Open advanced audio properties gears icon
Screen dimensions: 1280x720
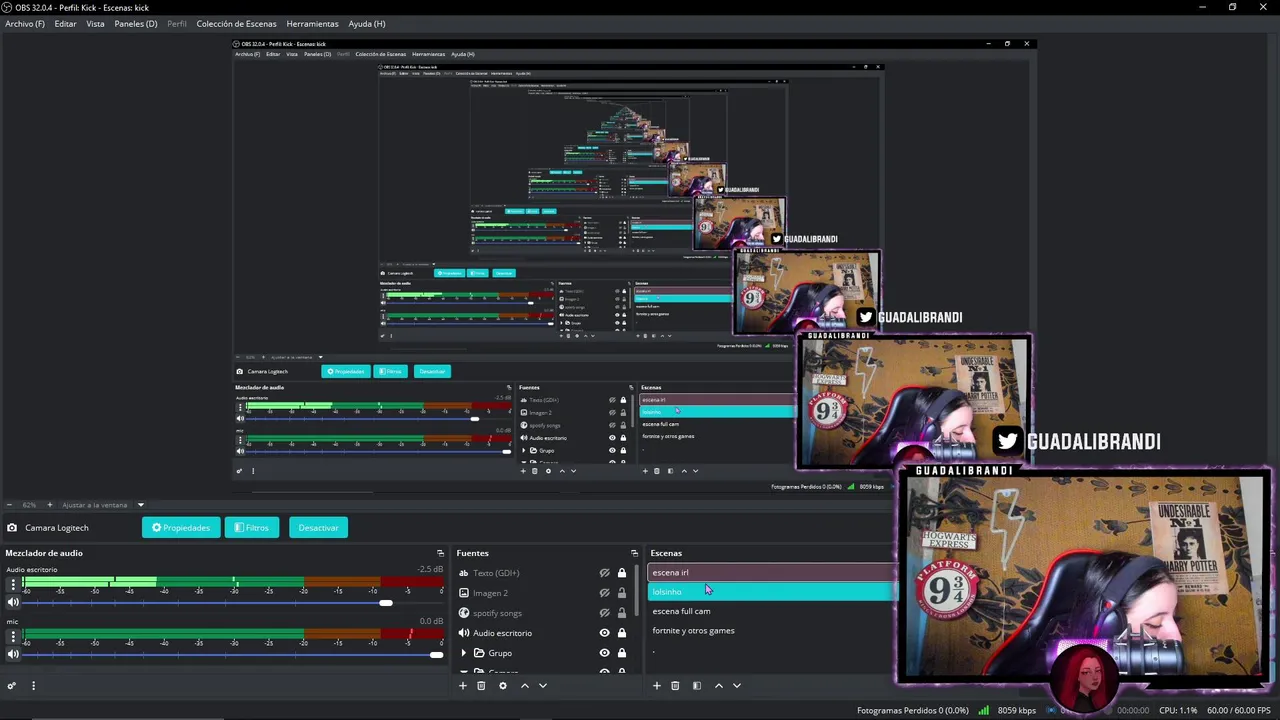tap(12, 686)
